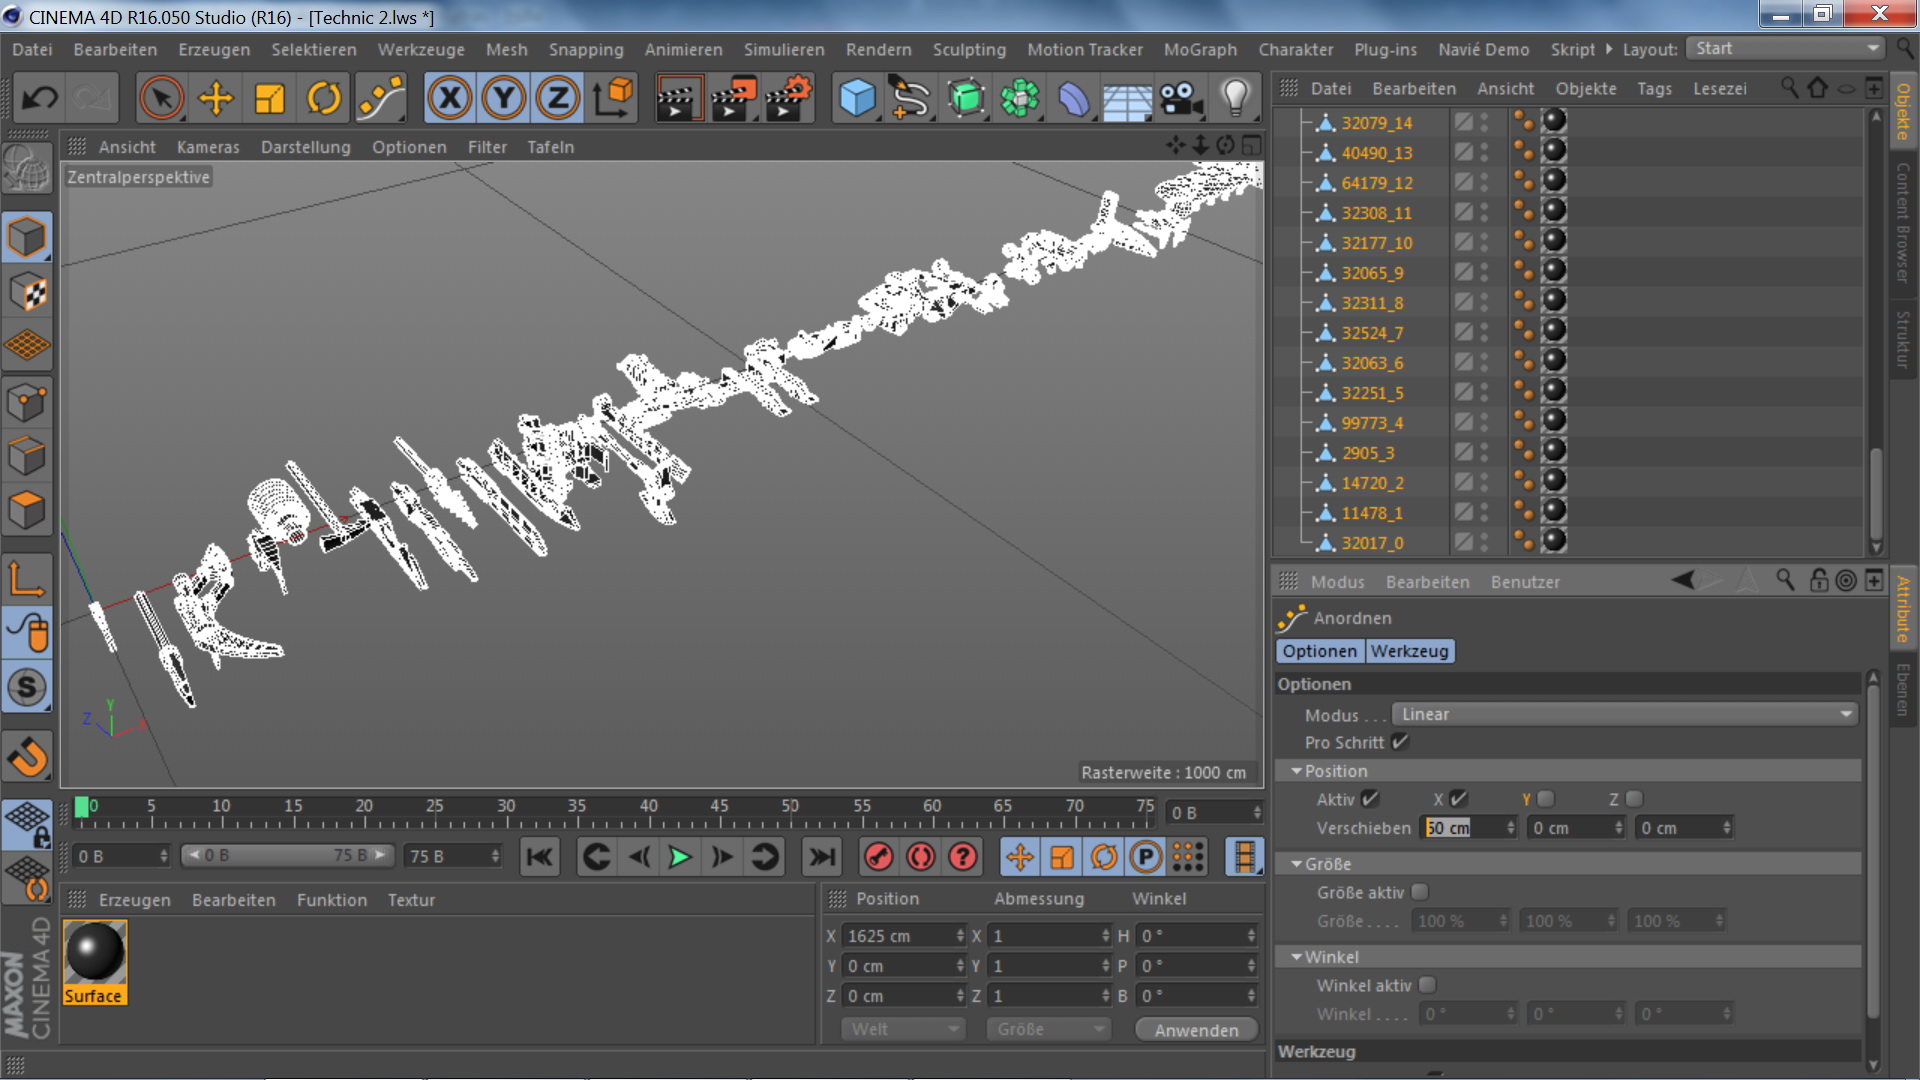Open the Objekte side tab
The image size is (1920, 1080).
[1903, 111]
